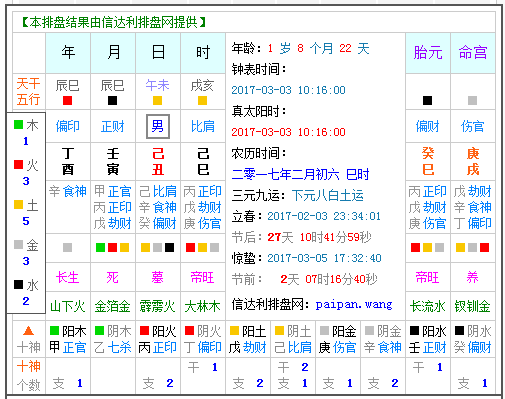Click the black square next to 阳水

pyautogui.click(x=414, y=331)
